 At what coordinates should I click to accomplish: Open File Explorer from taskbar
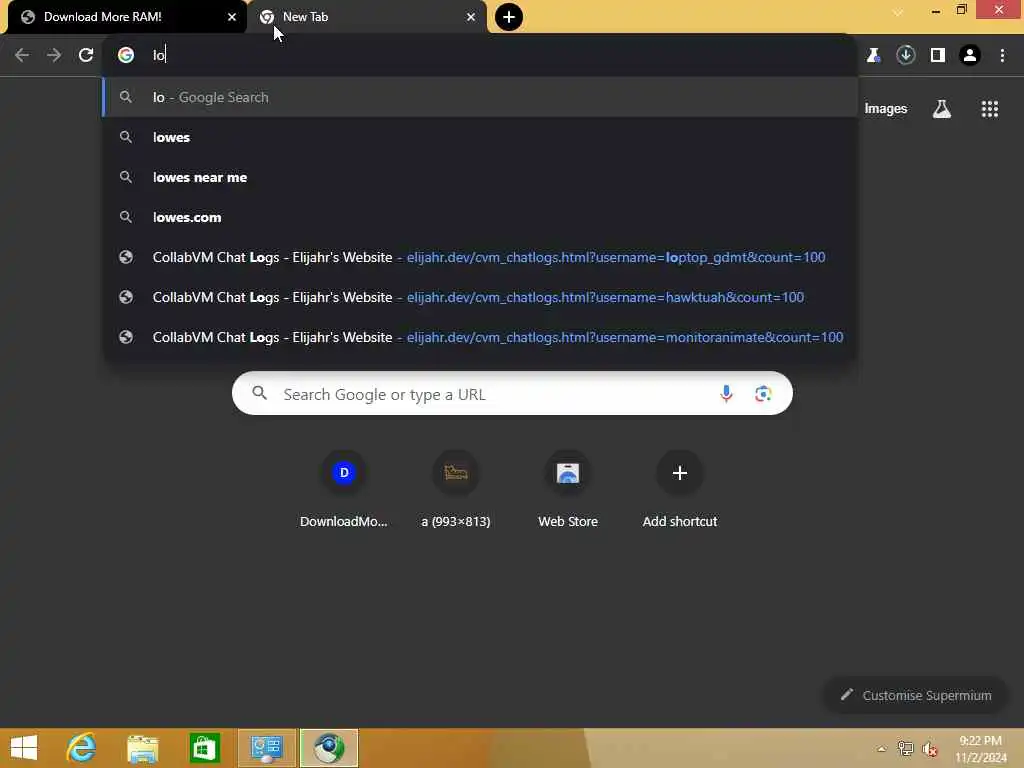[142, 748]
